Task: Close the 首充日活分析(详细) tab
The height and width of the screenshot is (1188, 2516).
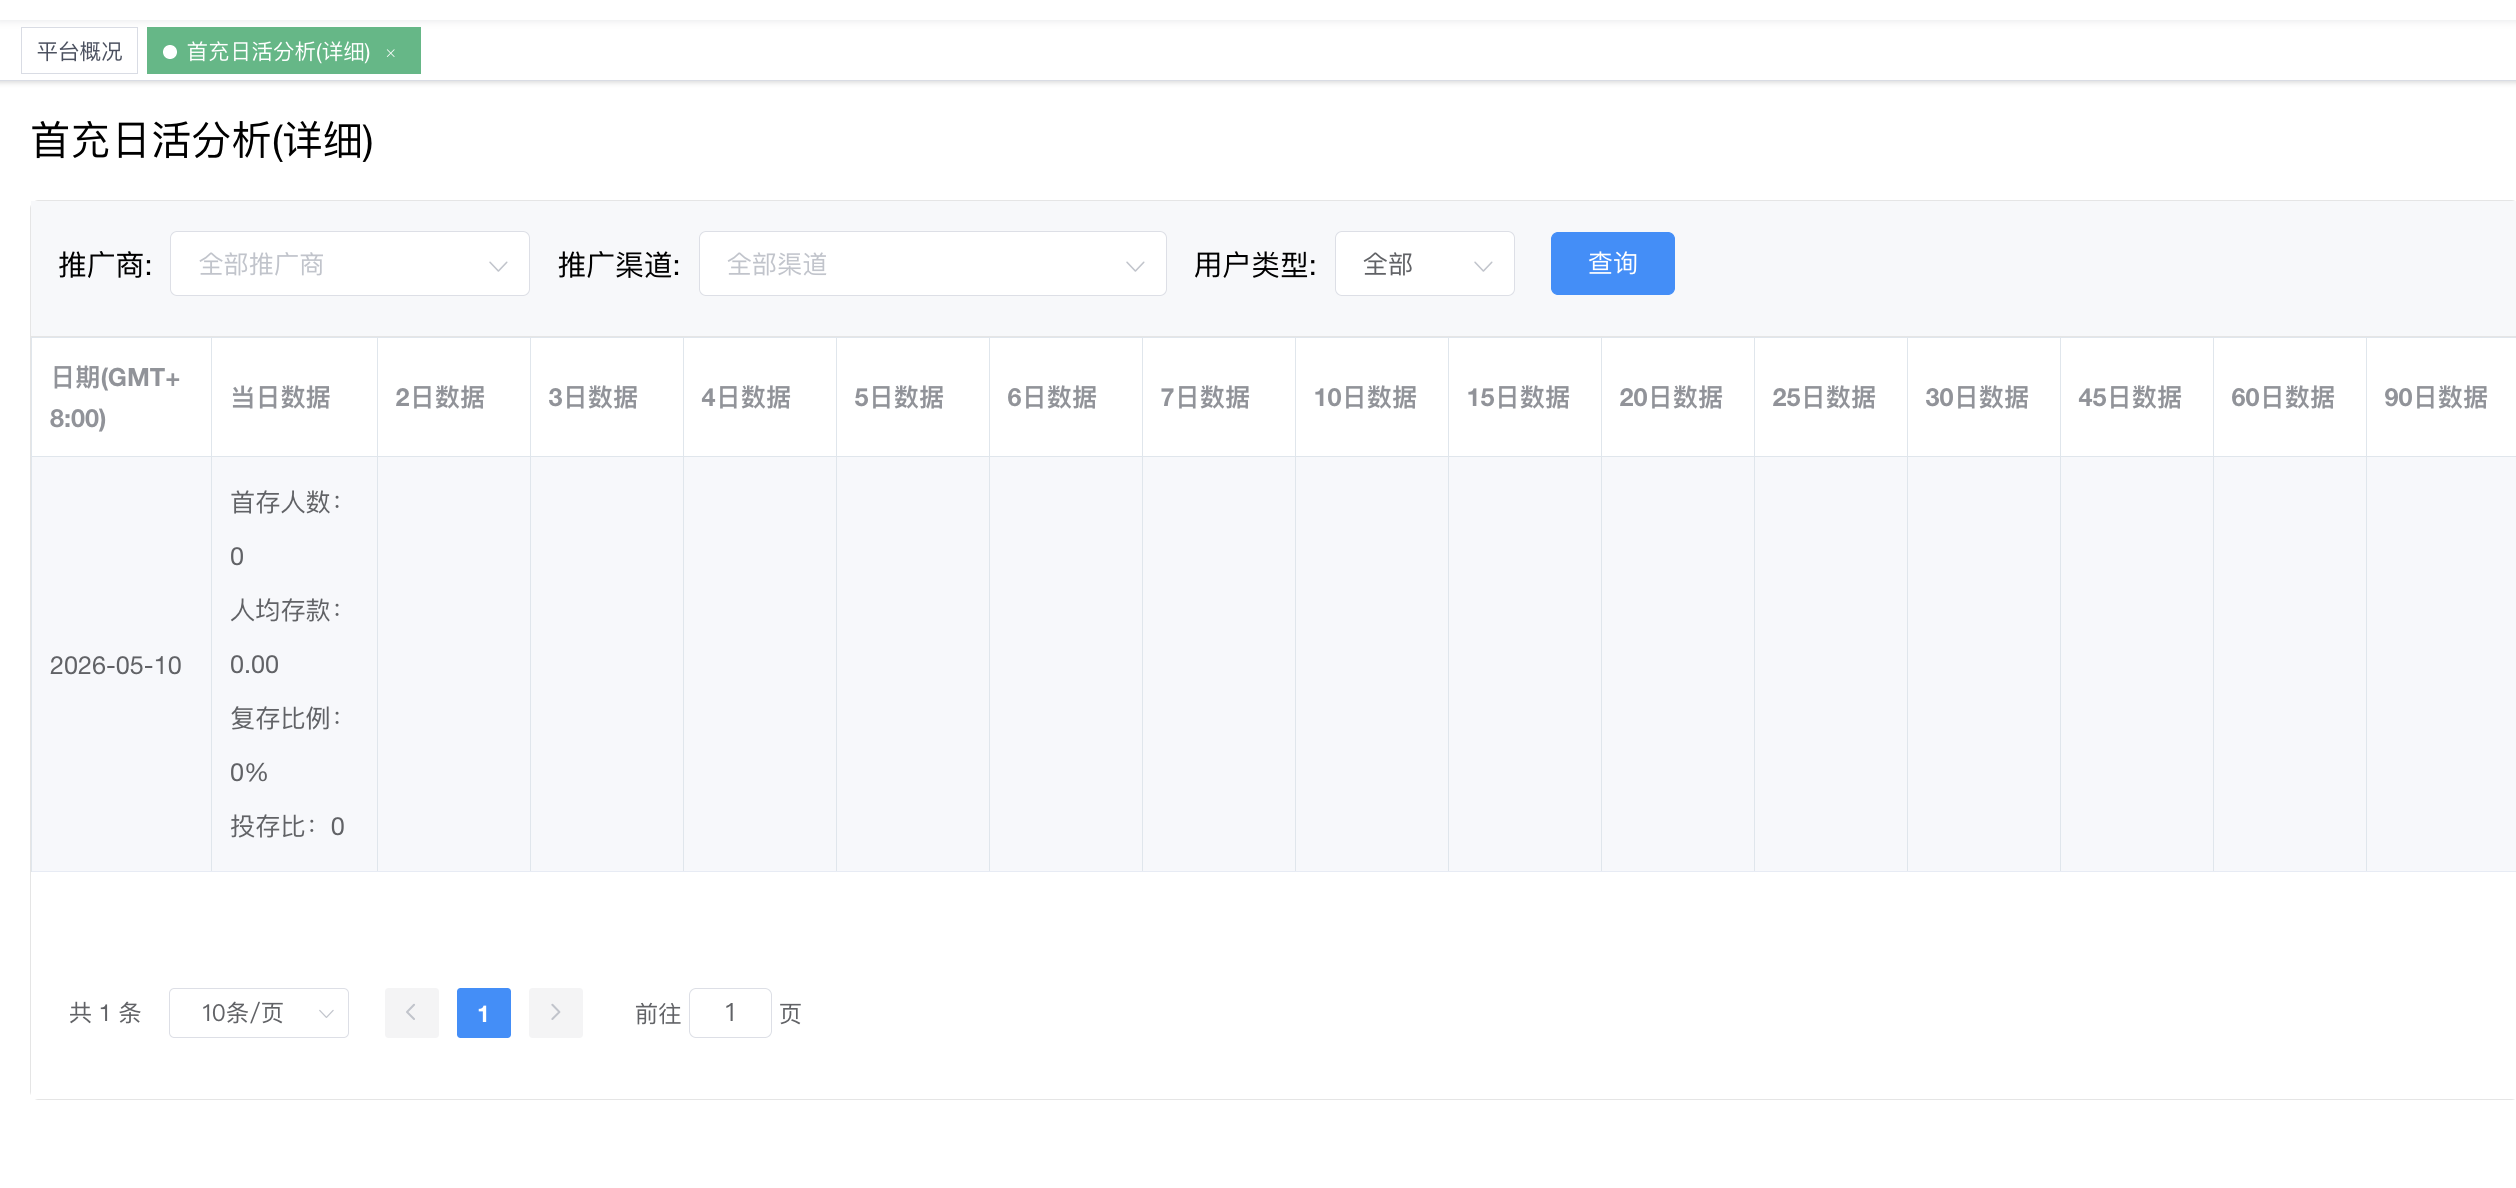Action: coord(391,53)
